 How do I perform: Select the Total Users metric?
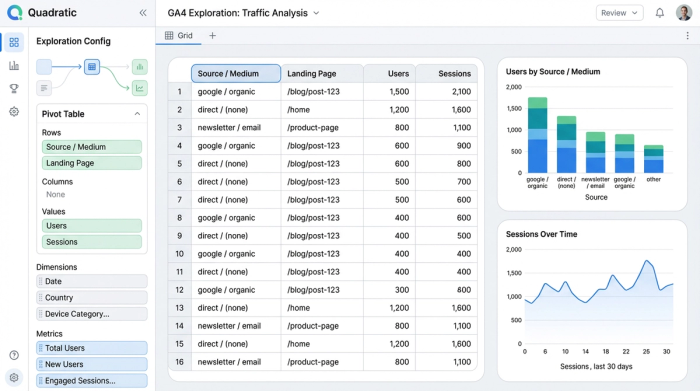pyautogui.click(x=92, y=348)
